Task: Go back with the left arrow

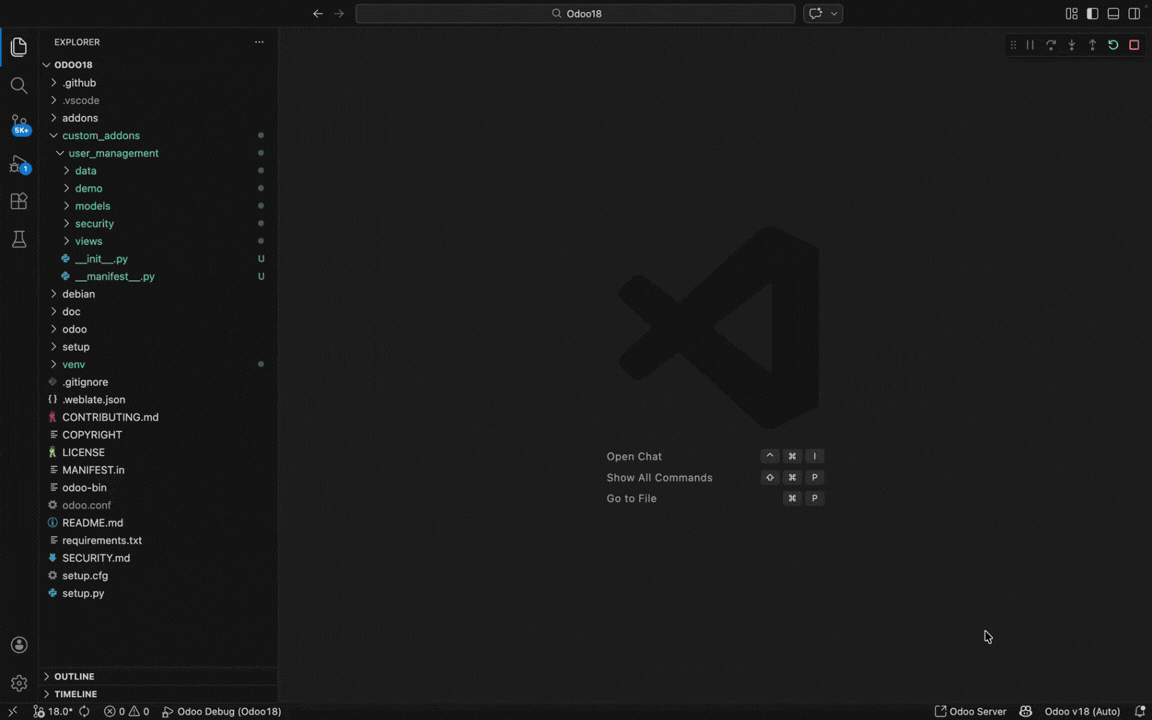Action: click(318, 14)
